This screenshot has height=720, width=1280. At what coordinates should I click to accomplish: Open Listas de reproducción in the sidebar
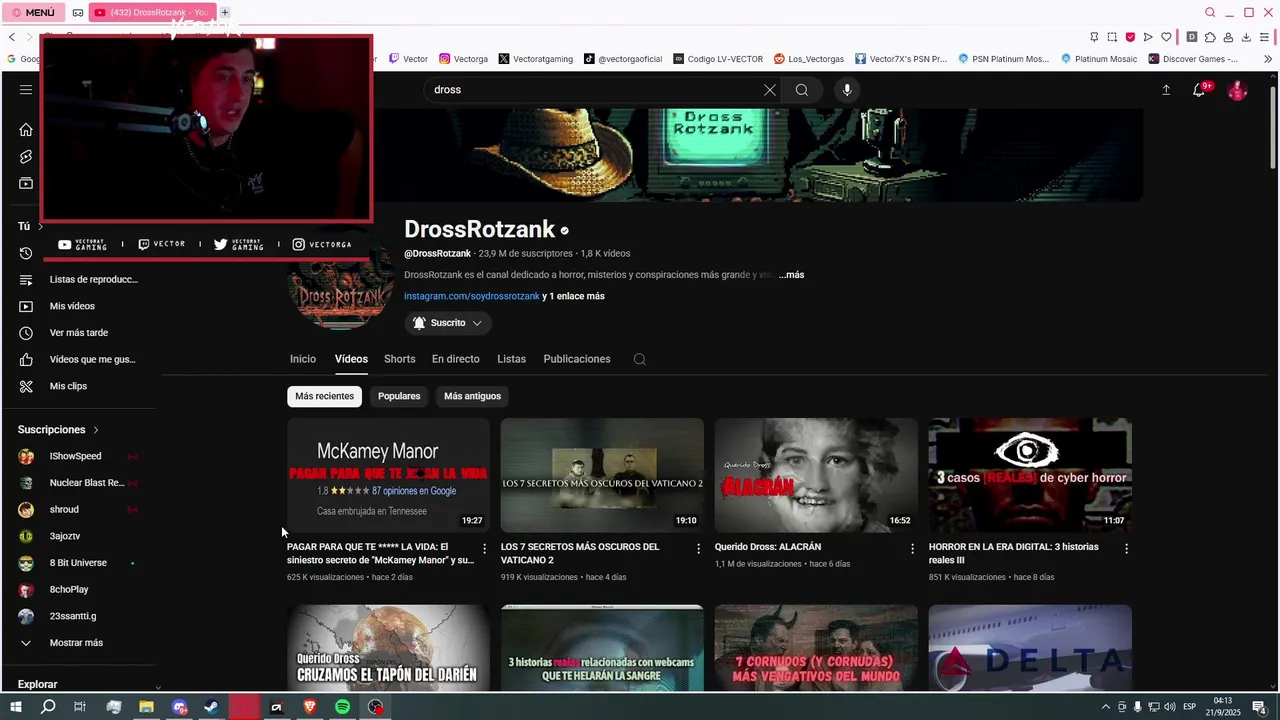click(80, 280)
